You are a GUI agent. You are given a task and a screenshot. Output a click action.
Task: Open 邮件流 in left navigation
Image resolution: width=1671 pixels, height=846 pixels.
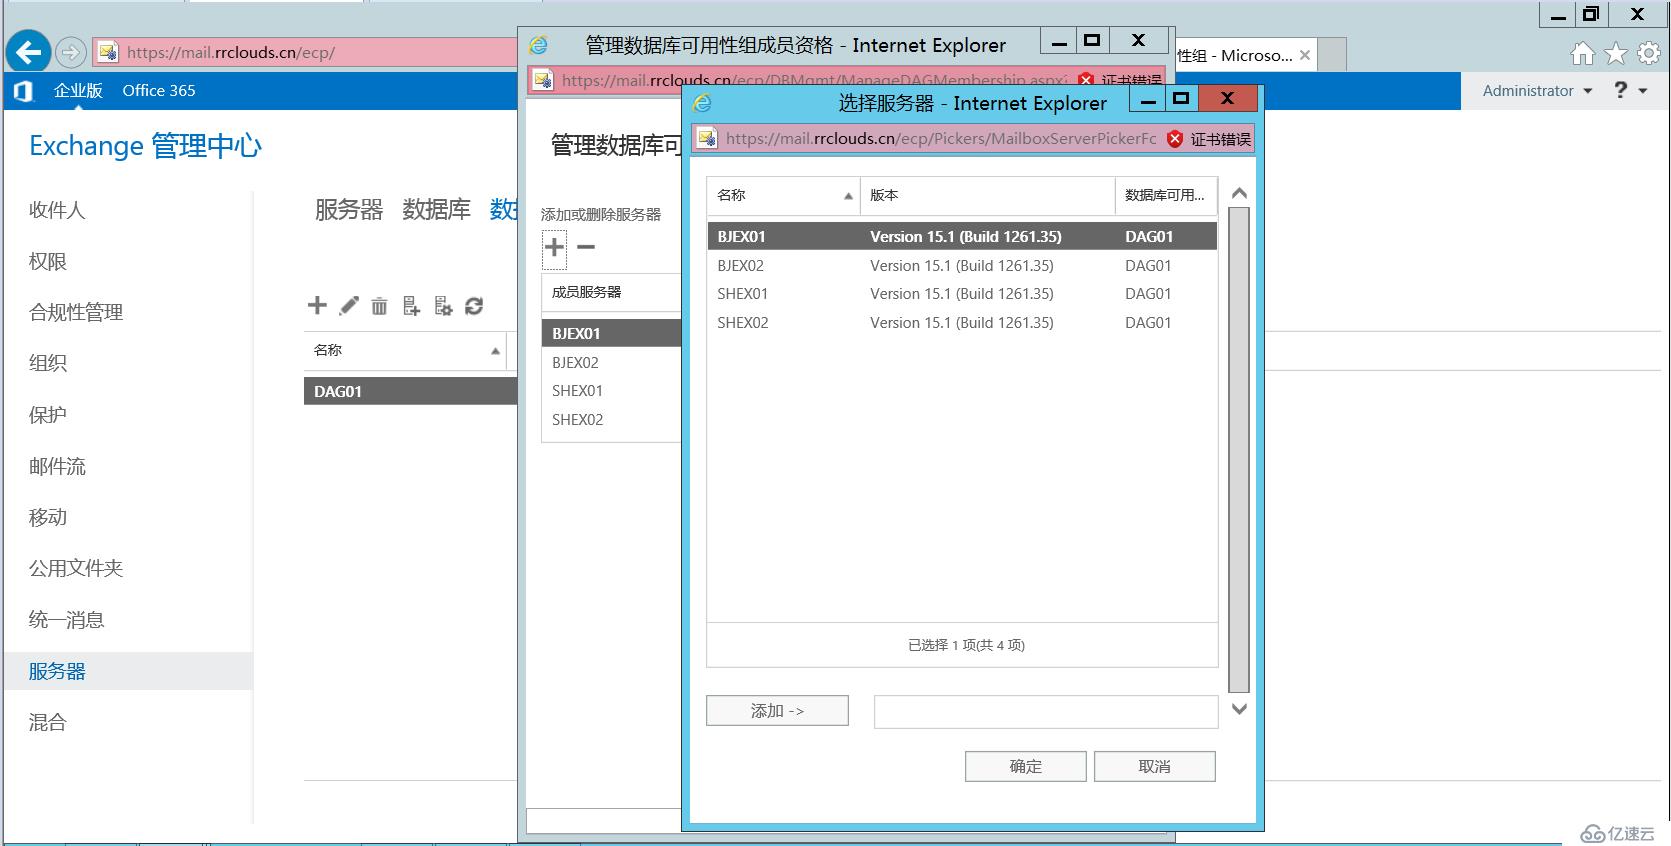click(57, 466)
